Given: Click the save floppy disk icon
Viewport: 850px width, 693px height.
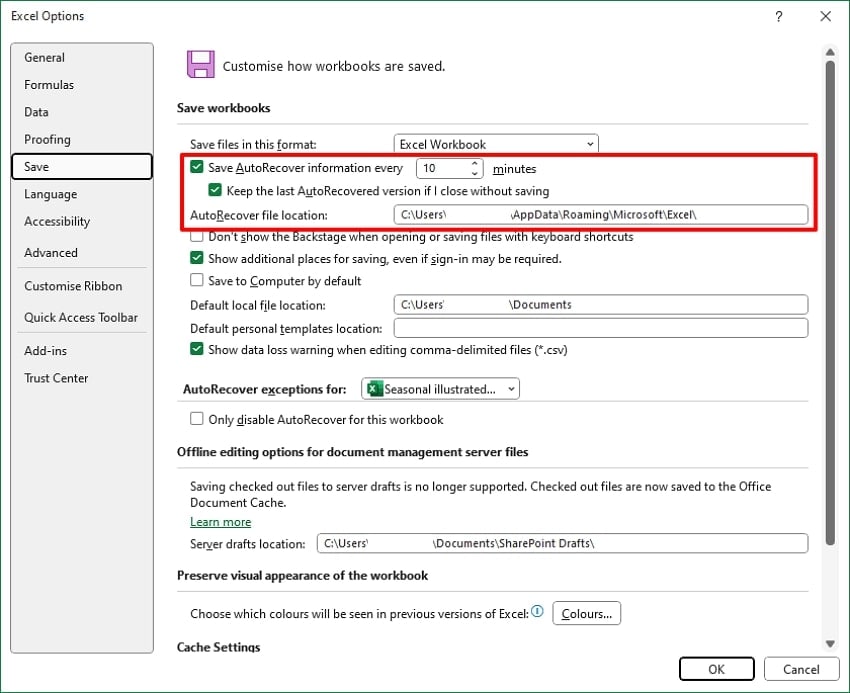Looking at the screenshot, I should [199, 63].
